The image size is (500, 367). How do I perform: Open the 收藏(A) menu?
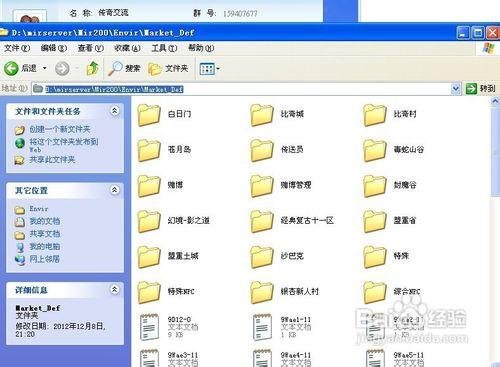pos(127,48)
